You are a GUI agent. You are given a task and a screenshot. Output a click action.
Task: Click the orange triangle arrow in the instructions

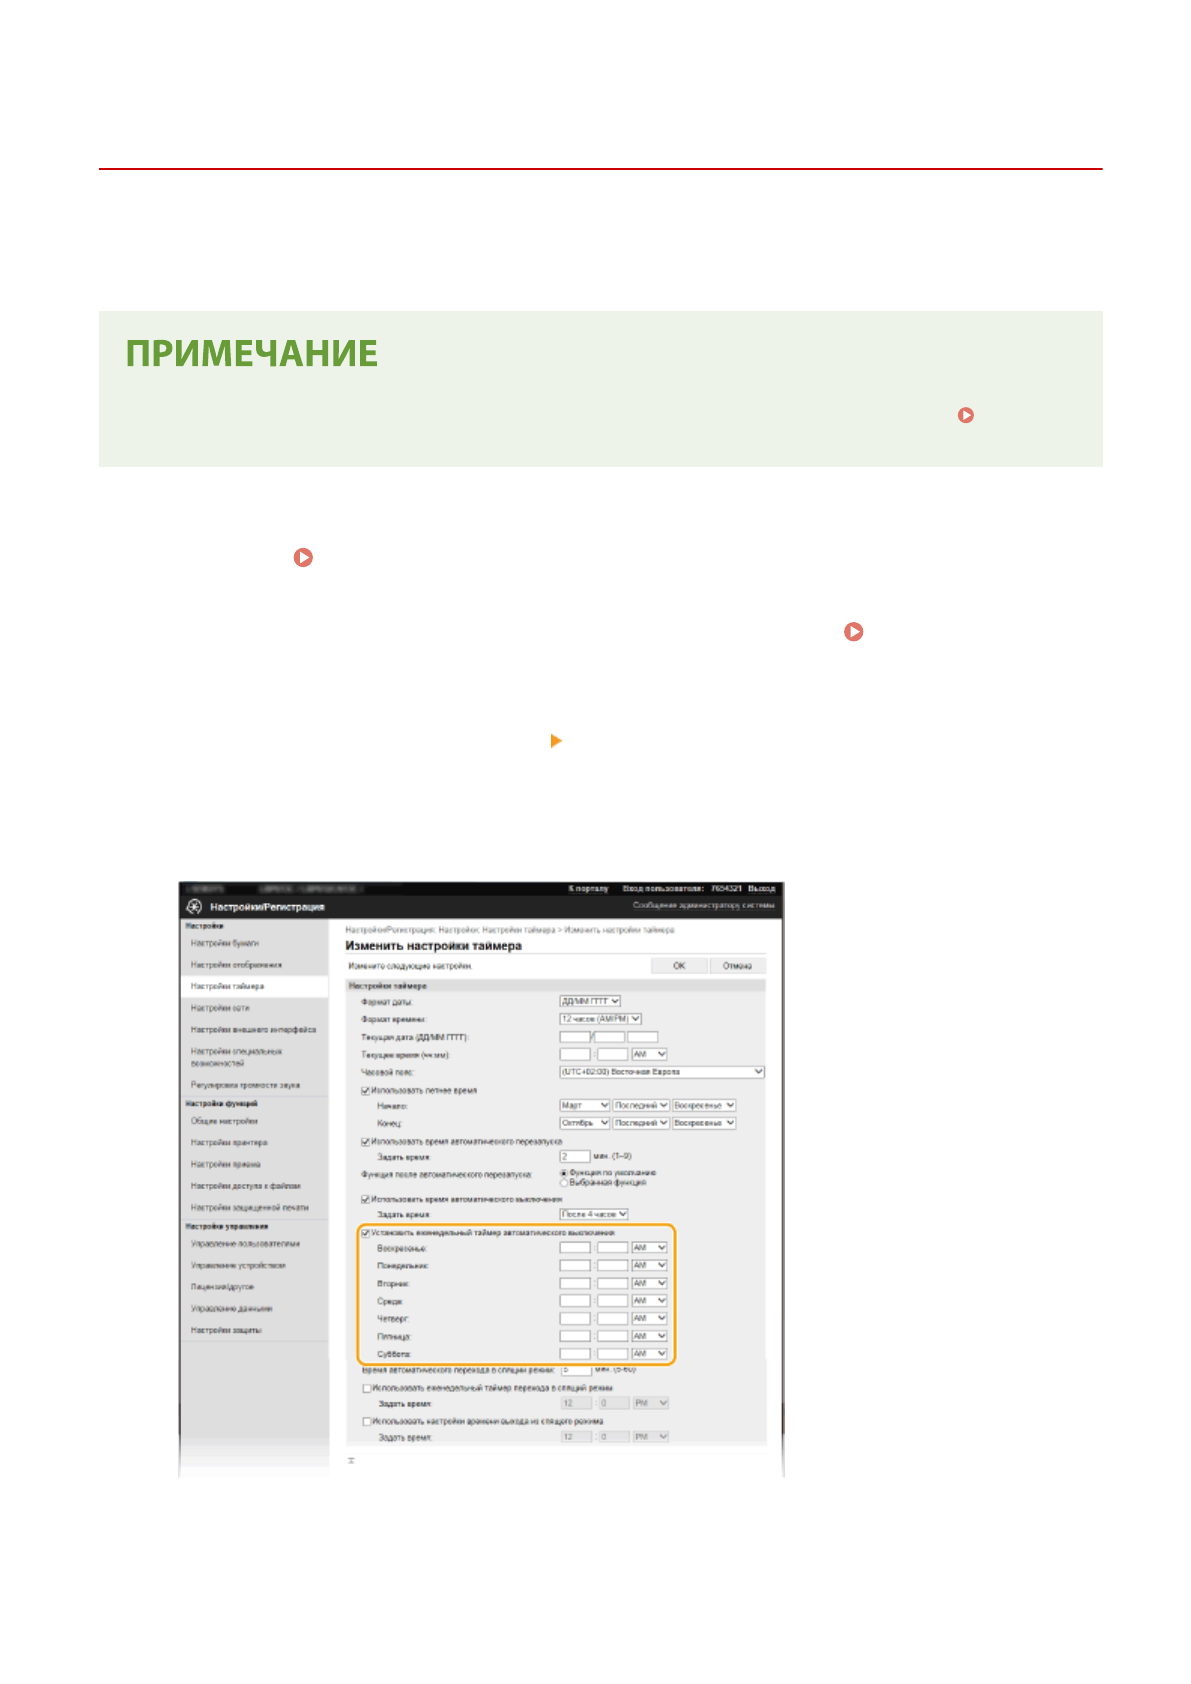(x=556, y=741)
